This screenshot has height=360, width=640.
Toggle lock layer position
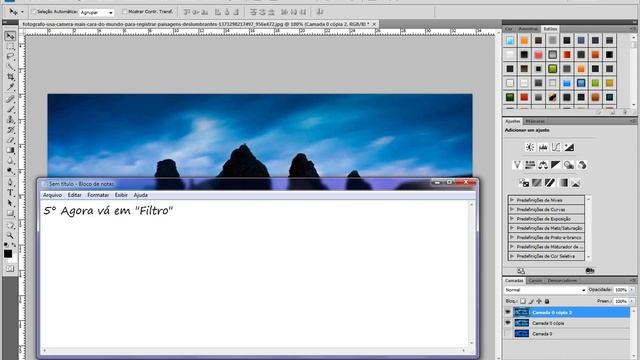(x=539, y=301)
